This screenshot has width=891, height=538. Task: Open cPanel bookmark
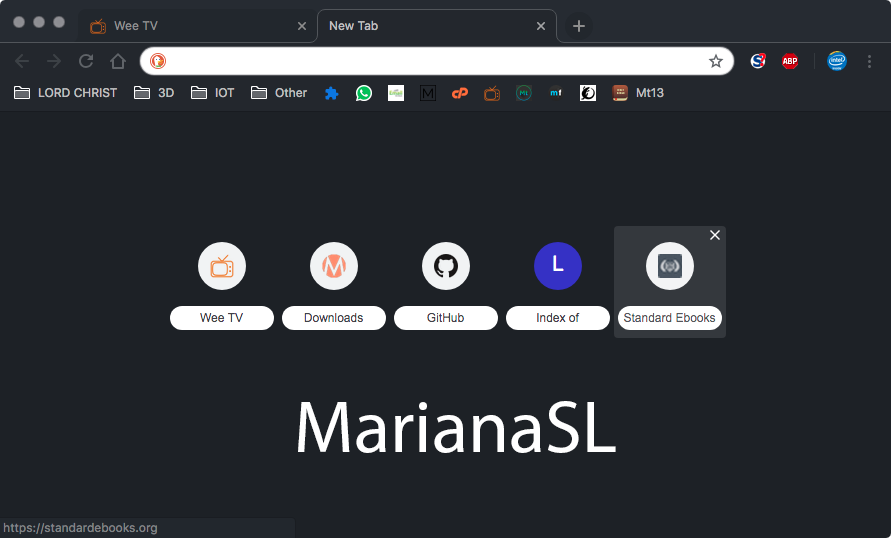point(460,93)
